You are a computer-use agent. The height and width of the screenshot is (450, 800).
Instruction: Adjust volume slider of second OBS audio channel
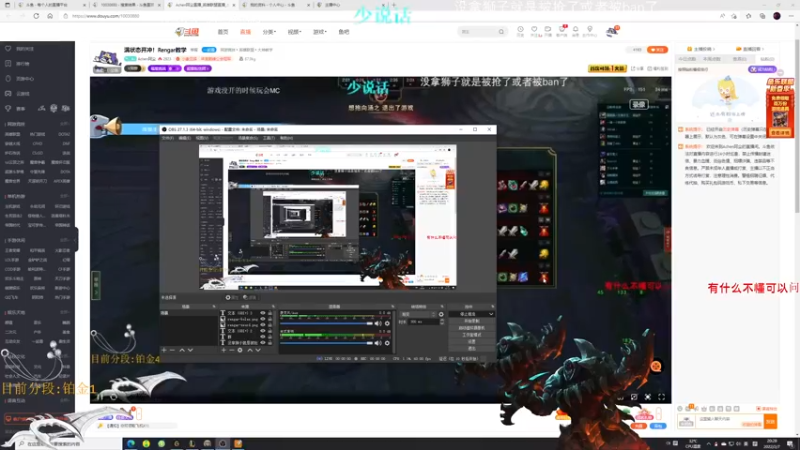pos(327,343)
